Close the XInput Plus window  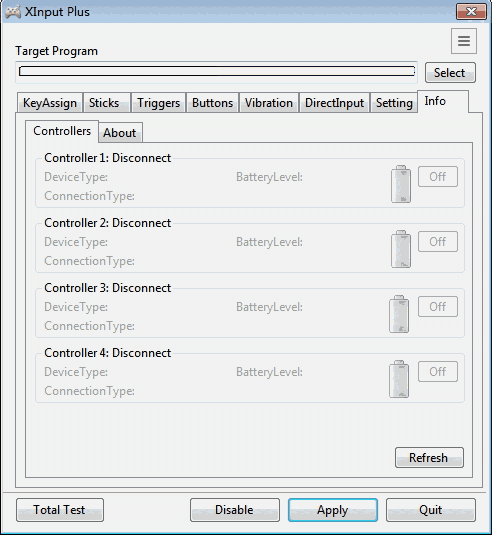tap(471, 12)
